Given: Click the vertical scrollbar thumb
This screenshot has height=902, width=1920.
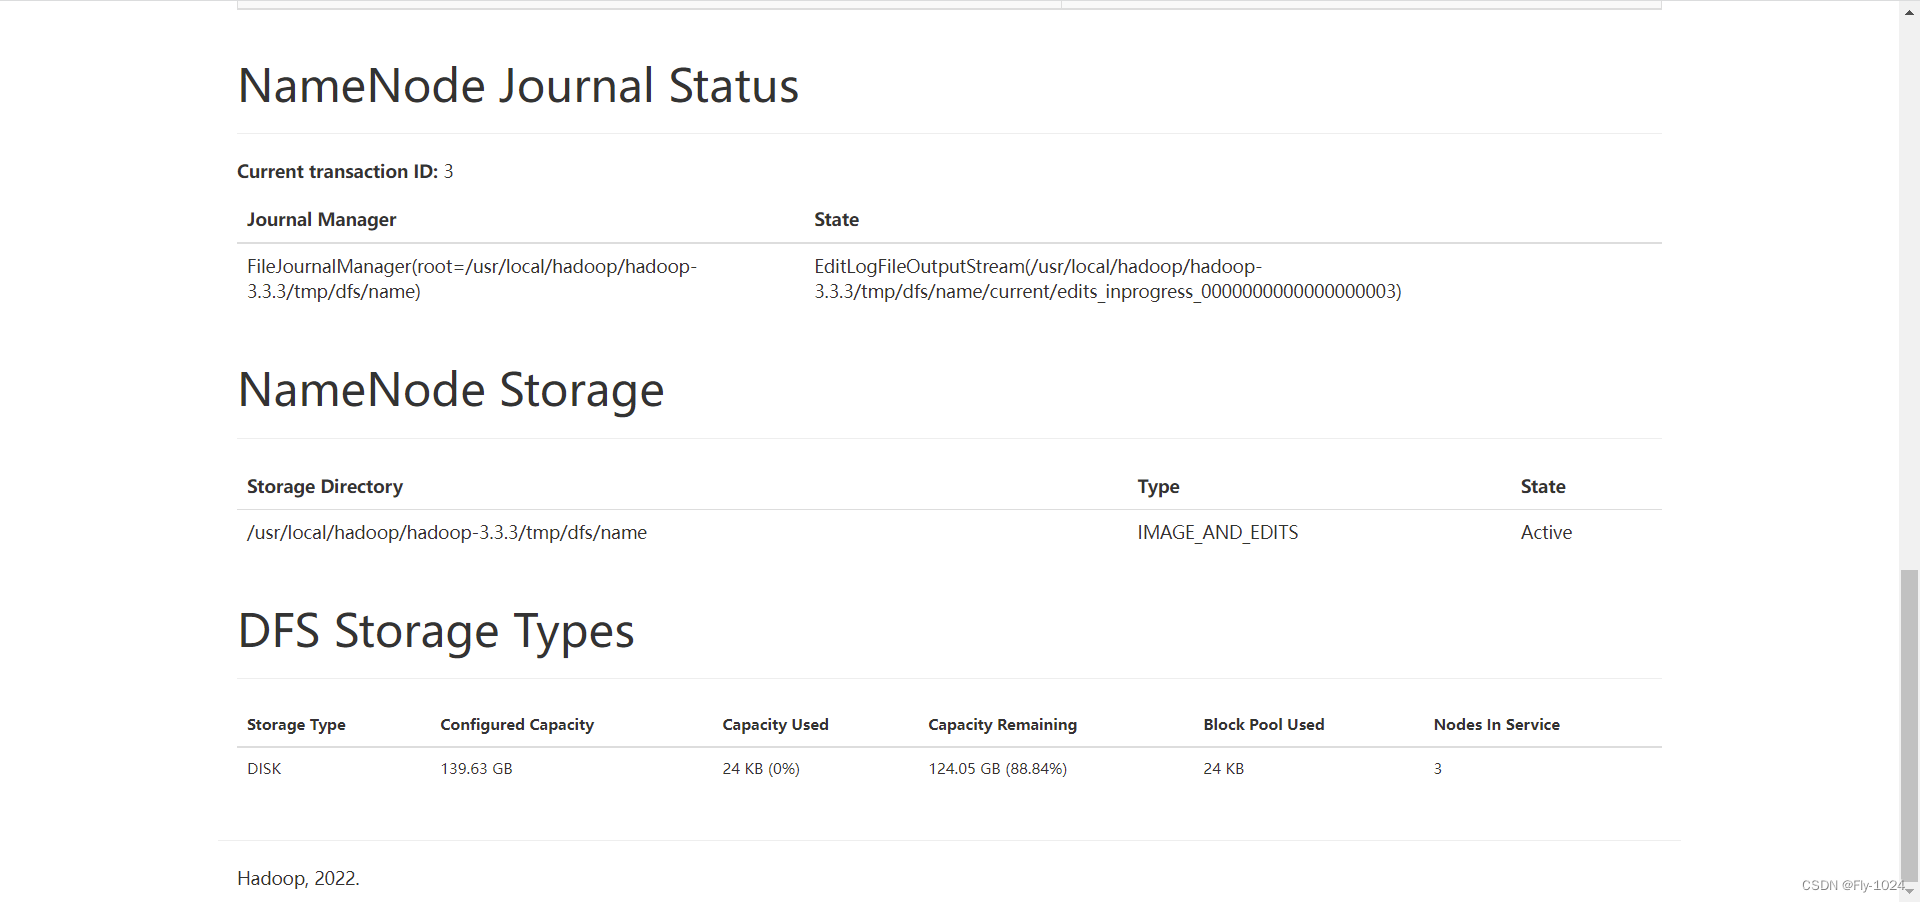Looking at the screenshot, I should tap(1910, 725).
